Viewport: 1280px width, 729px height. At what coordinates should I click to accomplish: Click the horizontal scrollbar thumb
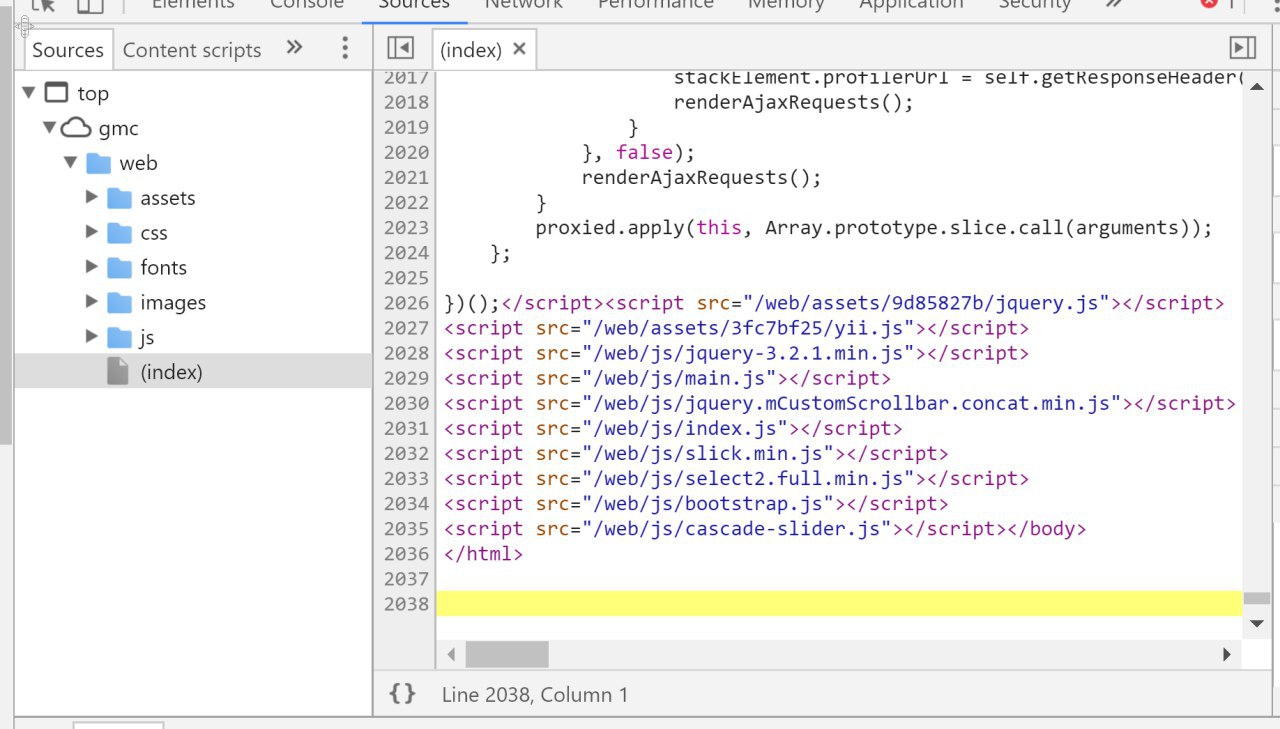point(507,654)
